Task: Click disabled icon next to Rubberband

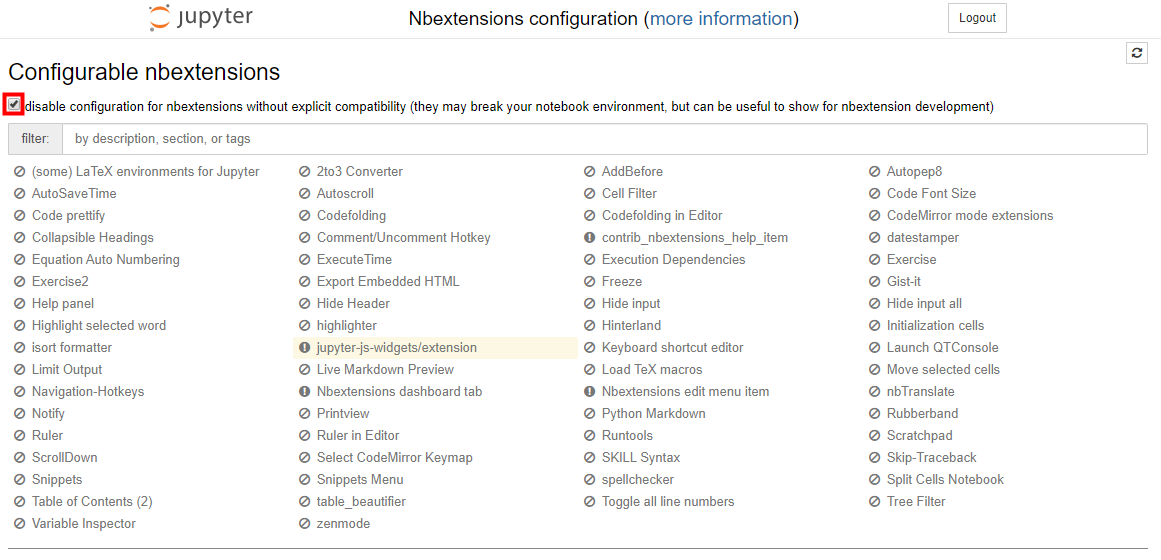Action: [x=874, y=414]
